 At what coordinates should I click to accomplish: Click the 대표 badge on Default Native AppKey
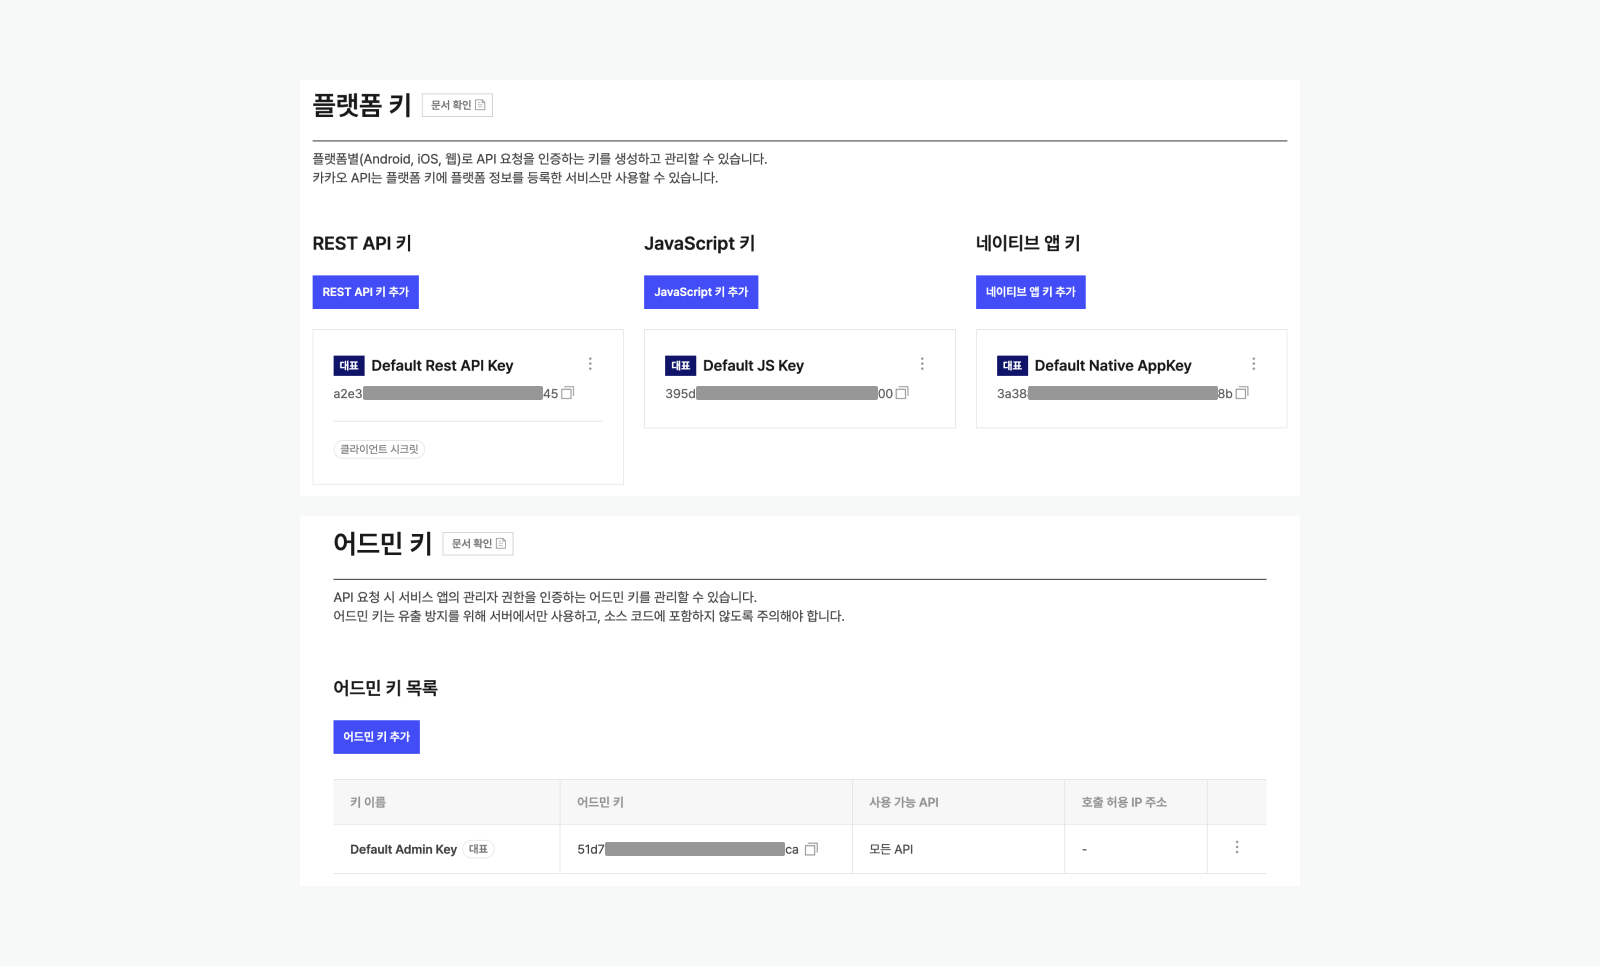click(x=1011, y=366)
